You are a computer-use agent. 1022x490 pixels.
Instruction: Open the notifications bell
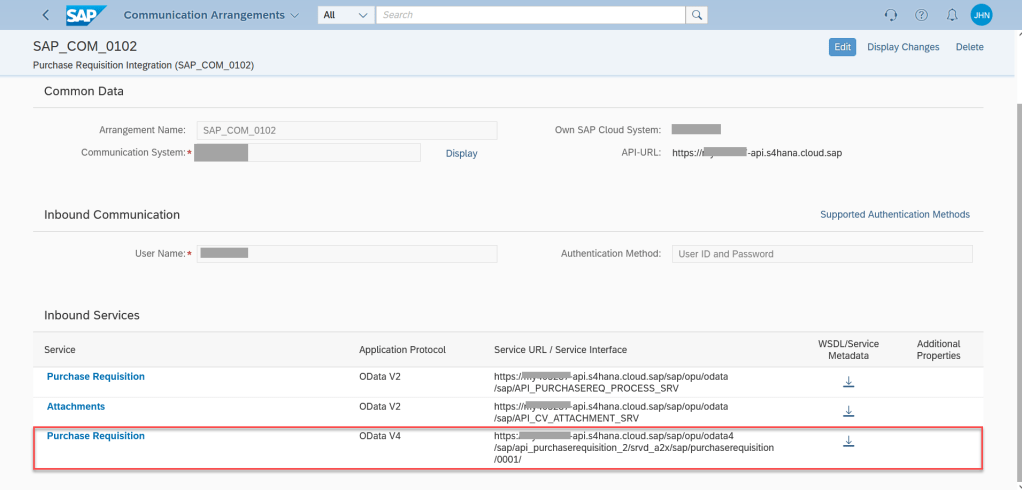[951, 15]
